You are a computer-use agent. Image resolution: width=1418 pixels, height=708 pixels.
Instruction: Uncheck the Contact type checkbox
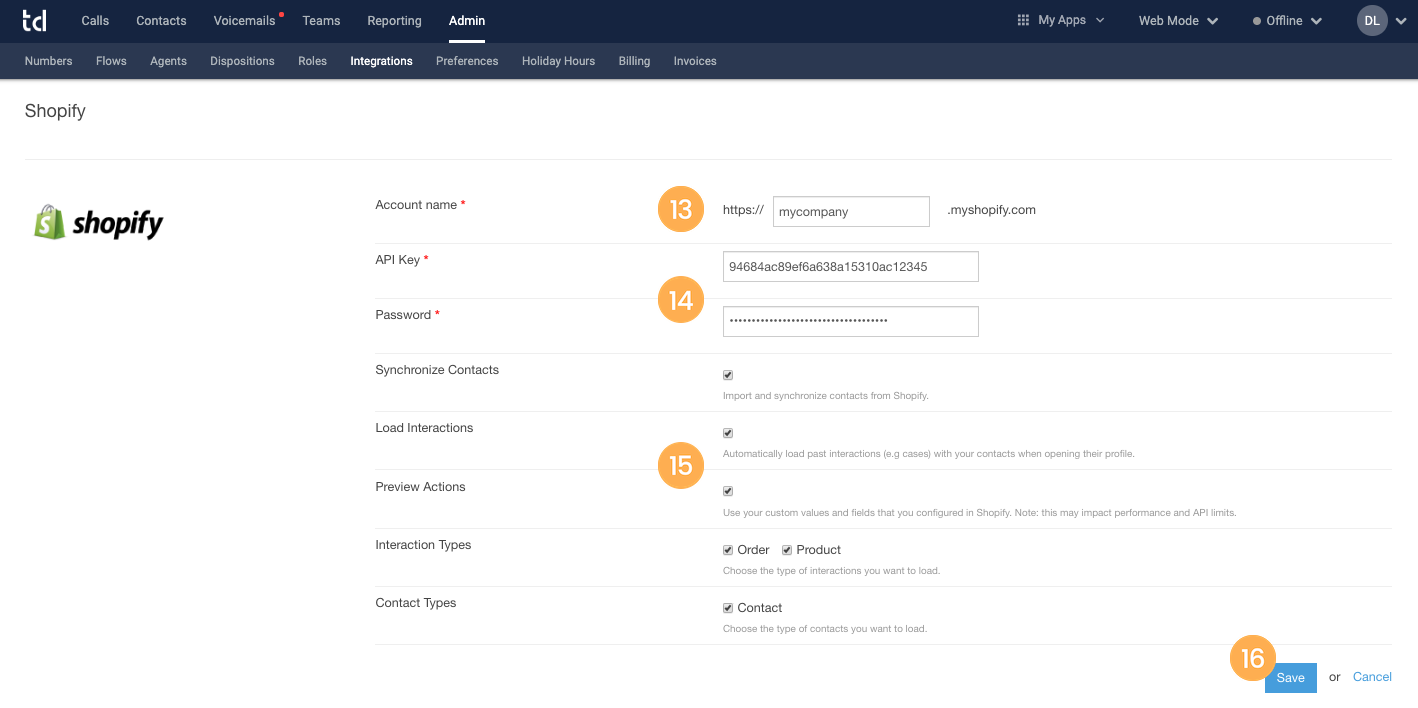(728, 607)
